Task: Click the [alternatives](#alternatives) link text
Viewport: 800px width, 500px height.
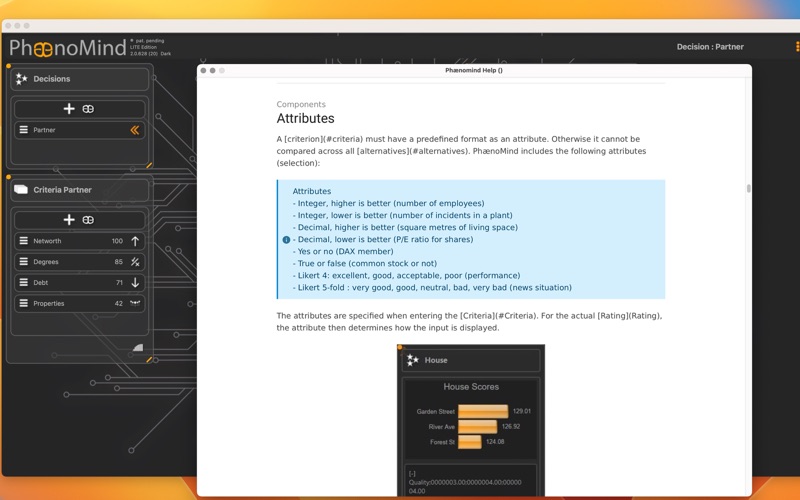Action: pyautogui.click(x=413, y=151)
